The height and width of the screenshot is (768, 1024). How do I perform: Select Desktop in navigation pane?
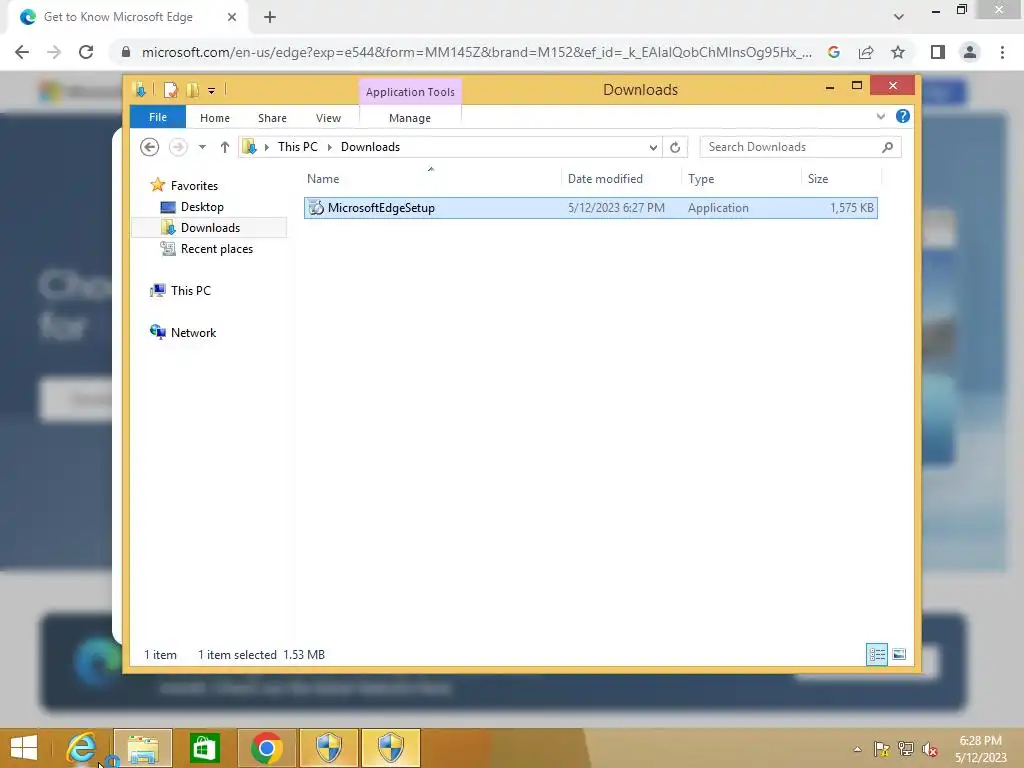202,207
